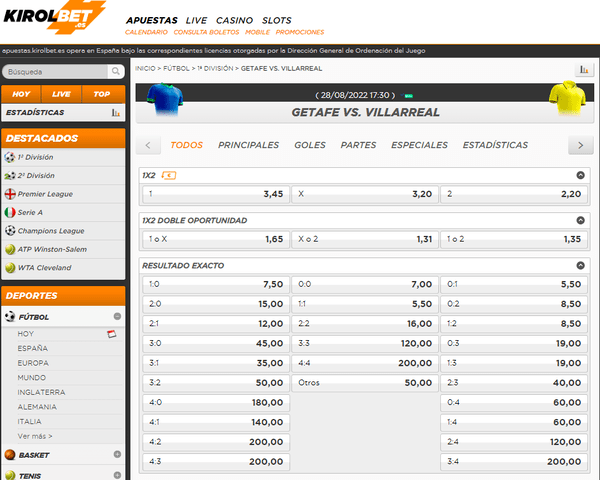The width and height of the screenshot is (600, 480).
Task: Click the Fútbol soccer ball icon
Action: coord(10,317)
